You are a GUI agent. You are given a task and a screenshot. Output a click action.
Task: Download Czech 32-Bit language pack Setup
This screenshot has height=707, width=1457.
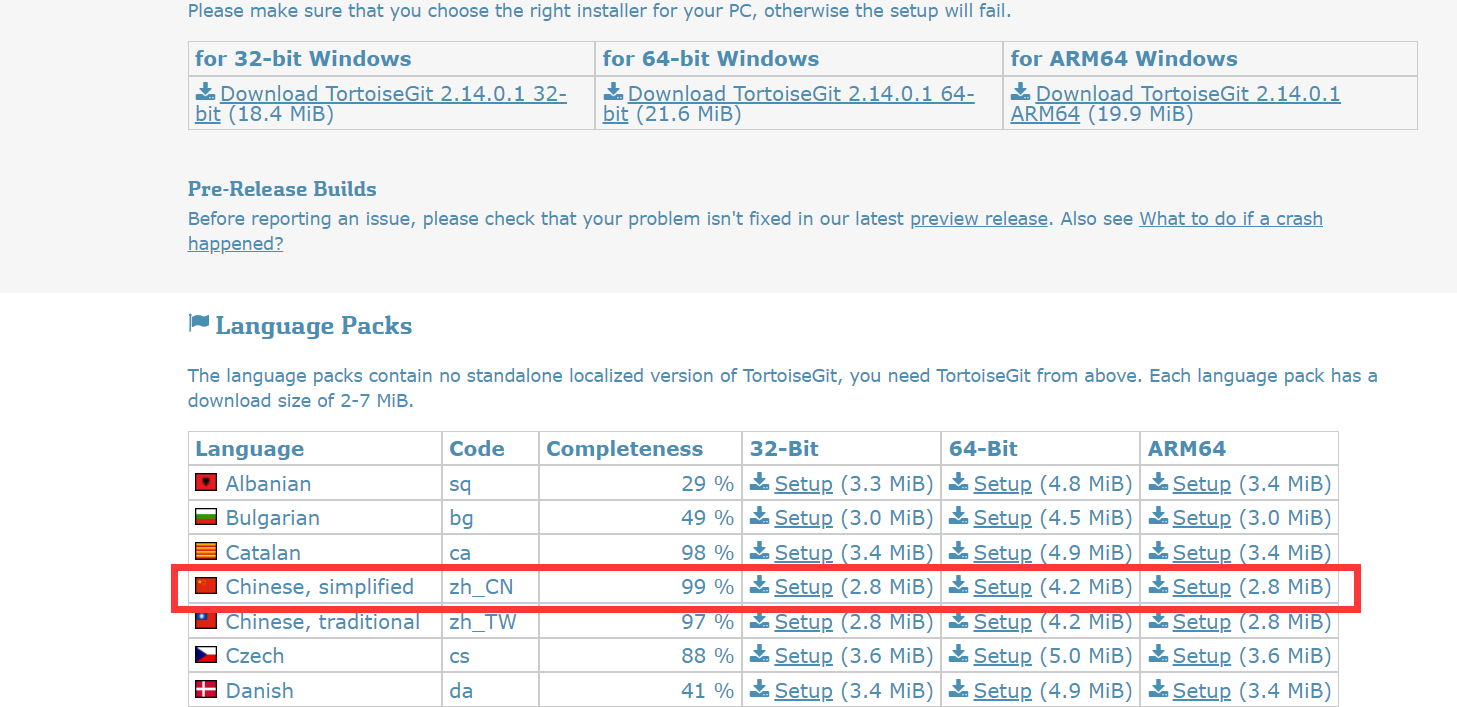point(803,656)
